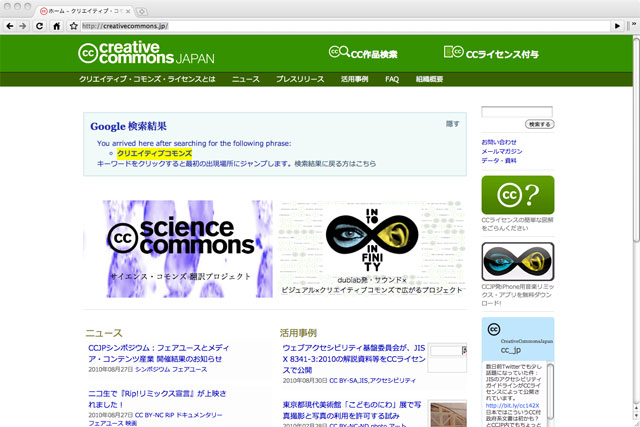Click CC BY-SA,JIS,アクセシビリティ tags
Image resolution: width=640 pixels, height=427 pixels.
coord(372,380)
